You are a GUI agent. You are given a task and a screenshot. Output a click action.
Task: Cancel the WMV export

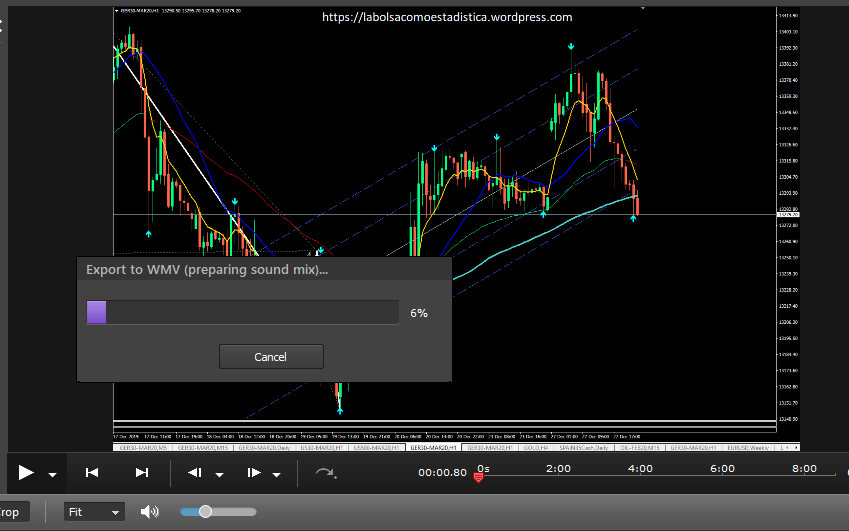(271, 357)
